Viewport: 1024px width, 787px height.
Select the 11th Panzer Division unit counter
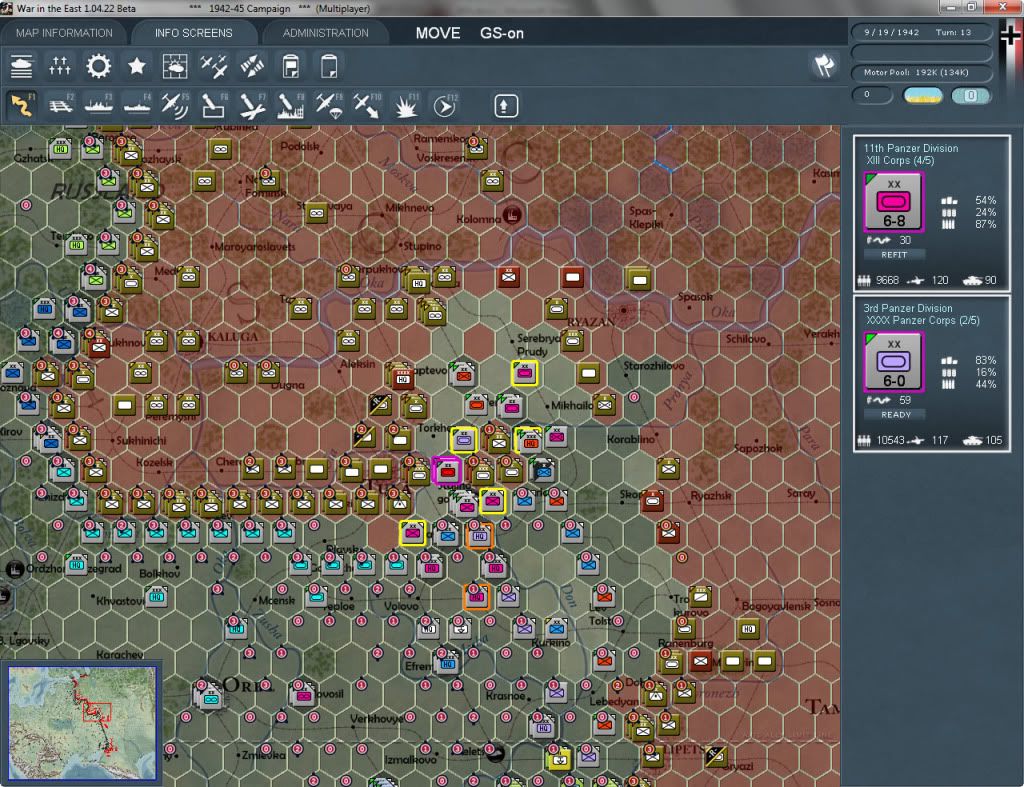pos(893,202)
